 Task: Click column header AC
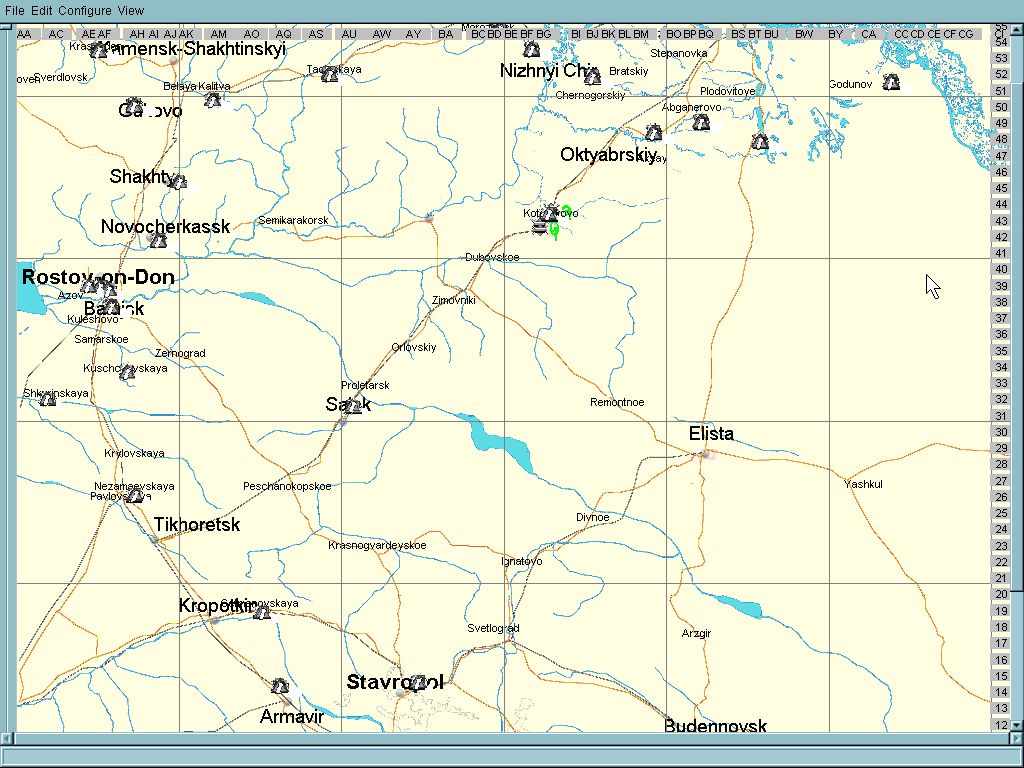click(56, 34)
